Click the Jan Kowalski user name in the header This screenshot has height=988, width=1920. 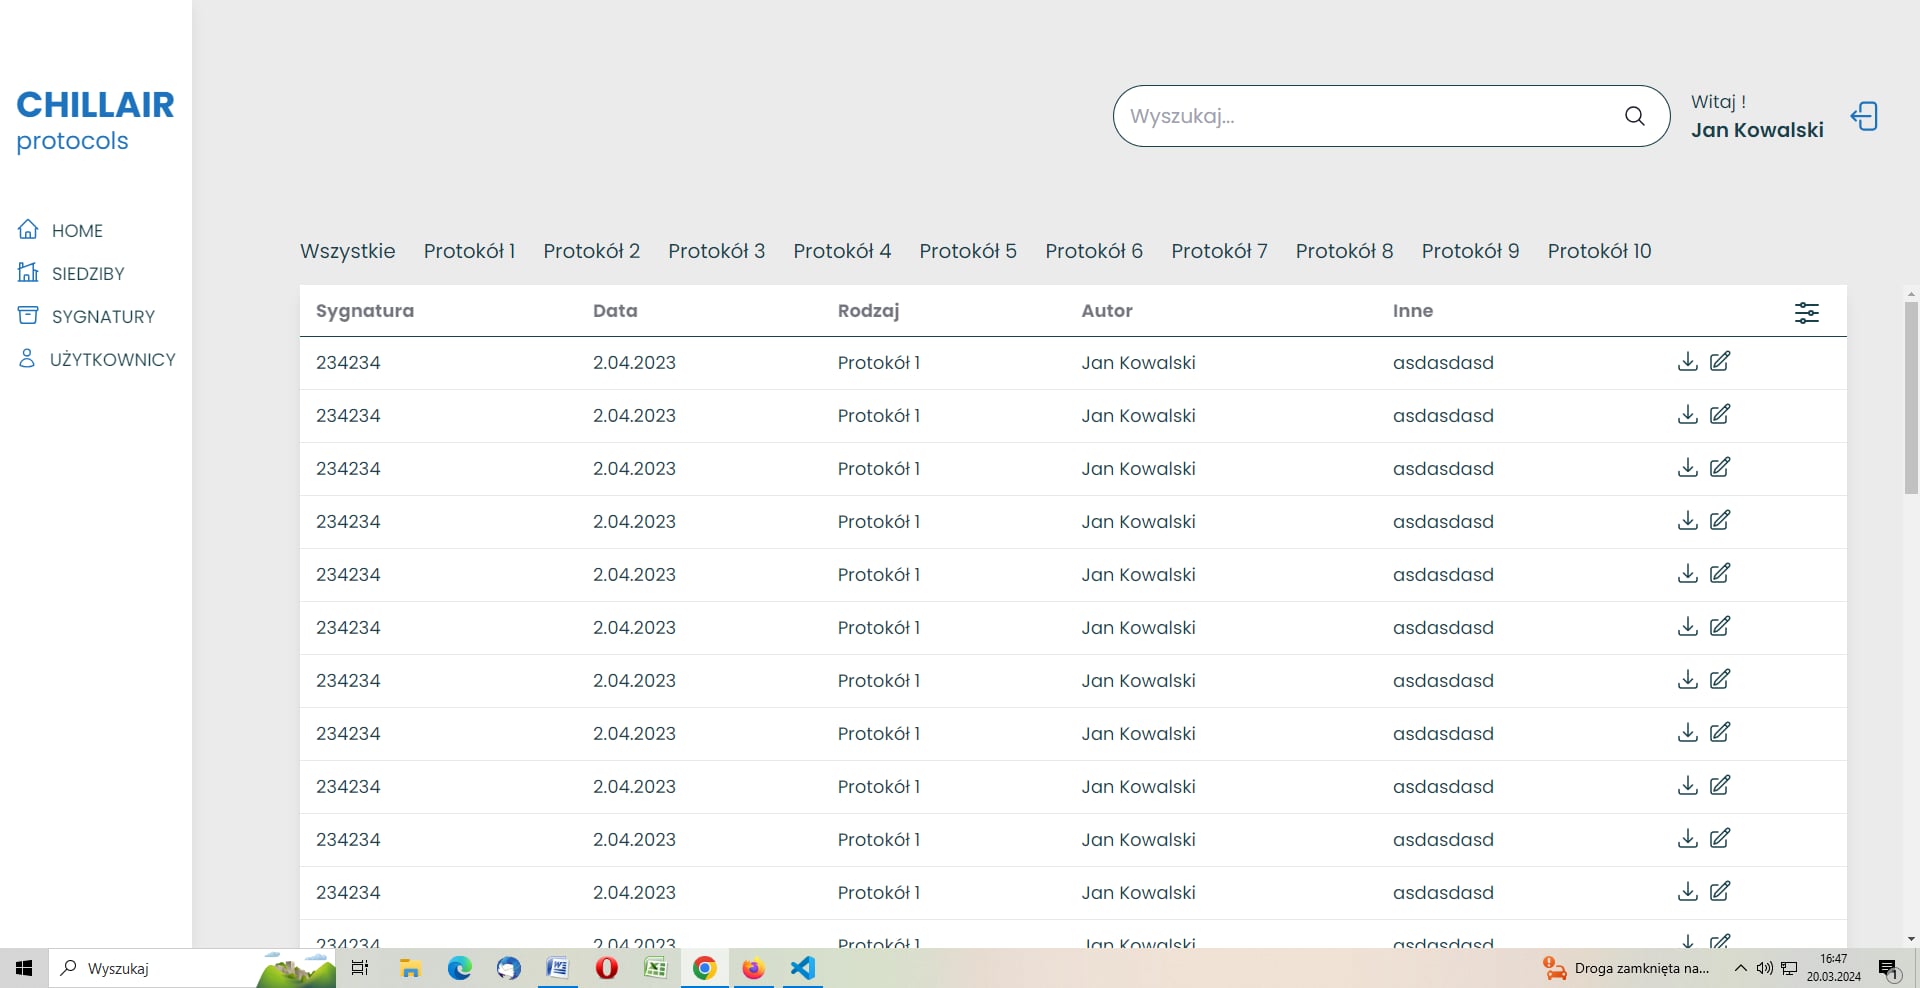pyautogui.click(x=1757, y=130)
